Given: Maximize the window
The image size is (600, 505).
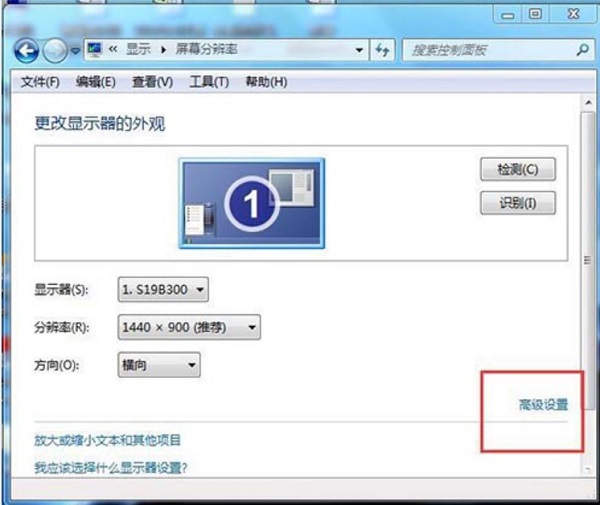Looking at the screenshot, I should pos(535,14).
